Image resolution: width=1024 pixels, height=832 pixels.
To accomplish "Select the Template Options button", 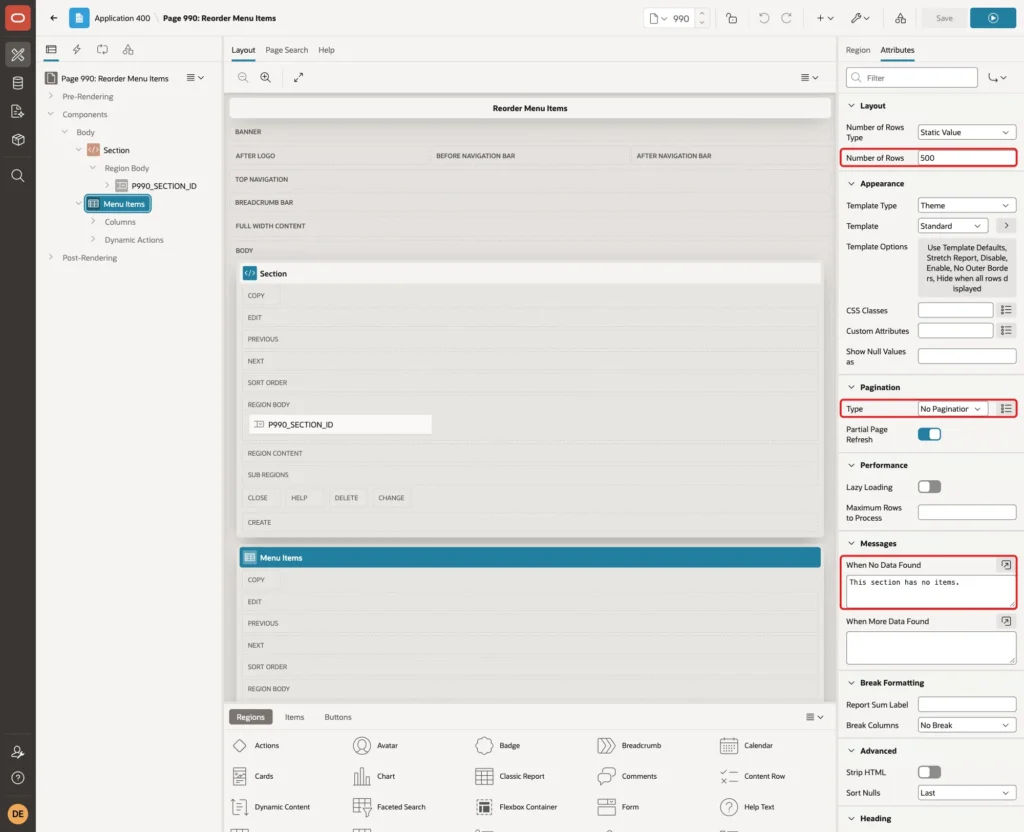I will [x=967, y=268].
